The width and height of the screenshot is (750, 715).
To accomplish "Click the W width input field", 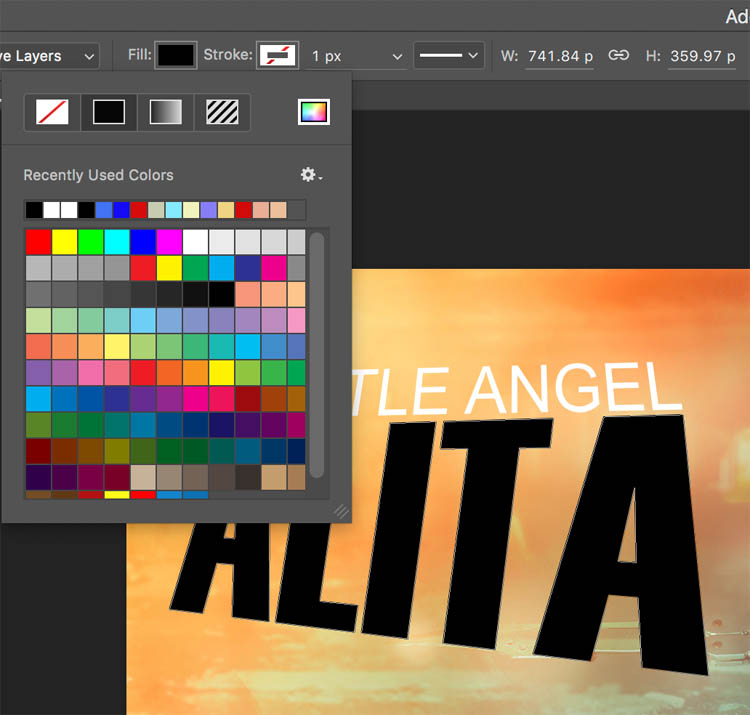I will coord(560,56).
